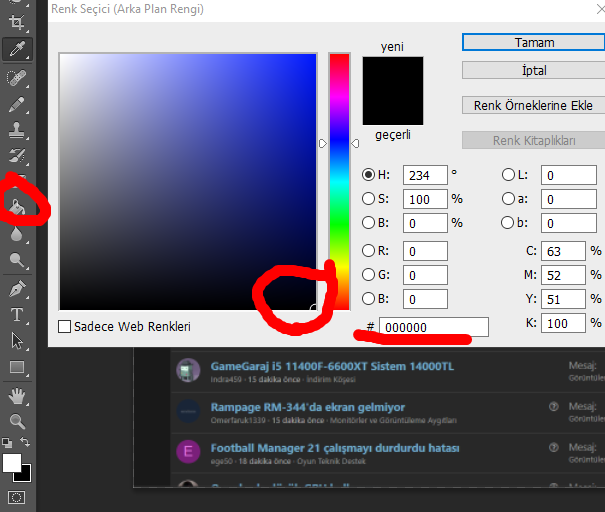Enable the Sadece Web Renkleri checkbox
605x512 pixels.
click(x=64, y=326)
